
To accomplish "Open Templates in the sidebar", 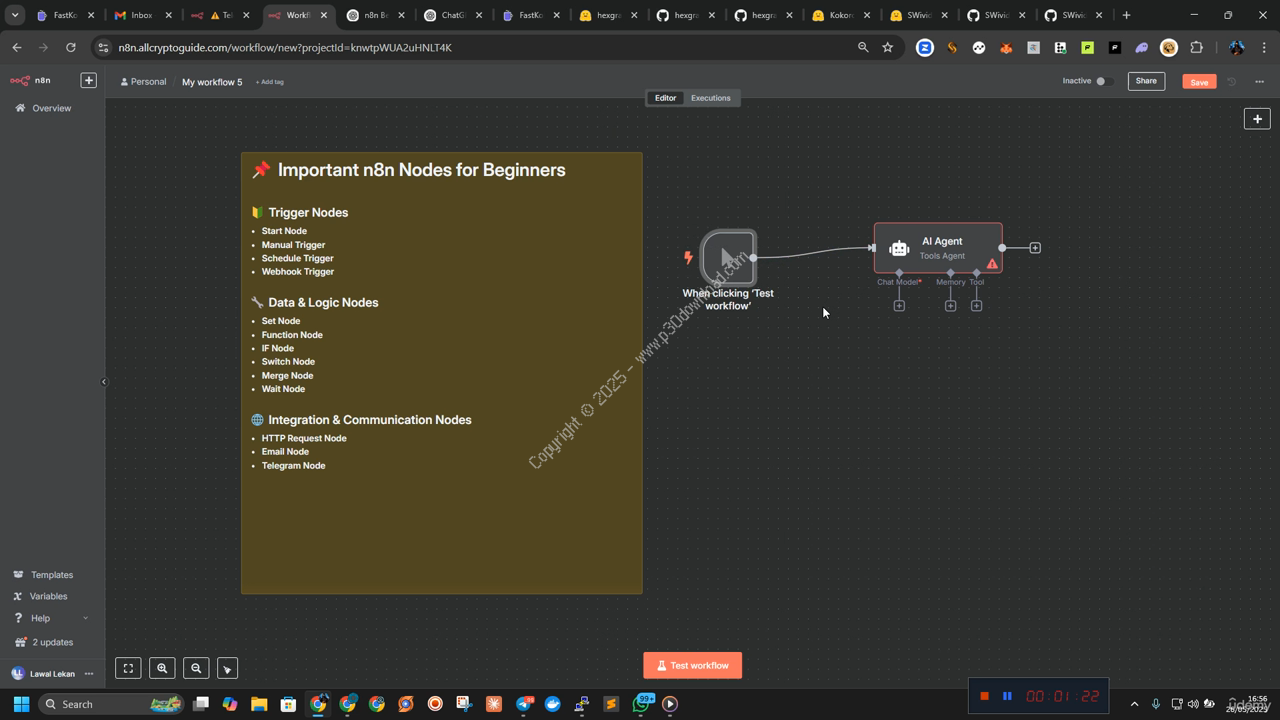I will click(x=52, y=575).
